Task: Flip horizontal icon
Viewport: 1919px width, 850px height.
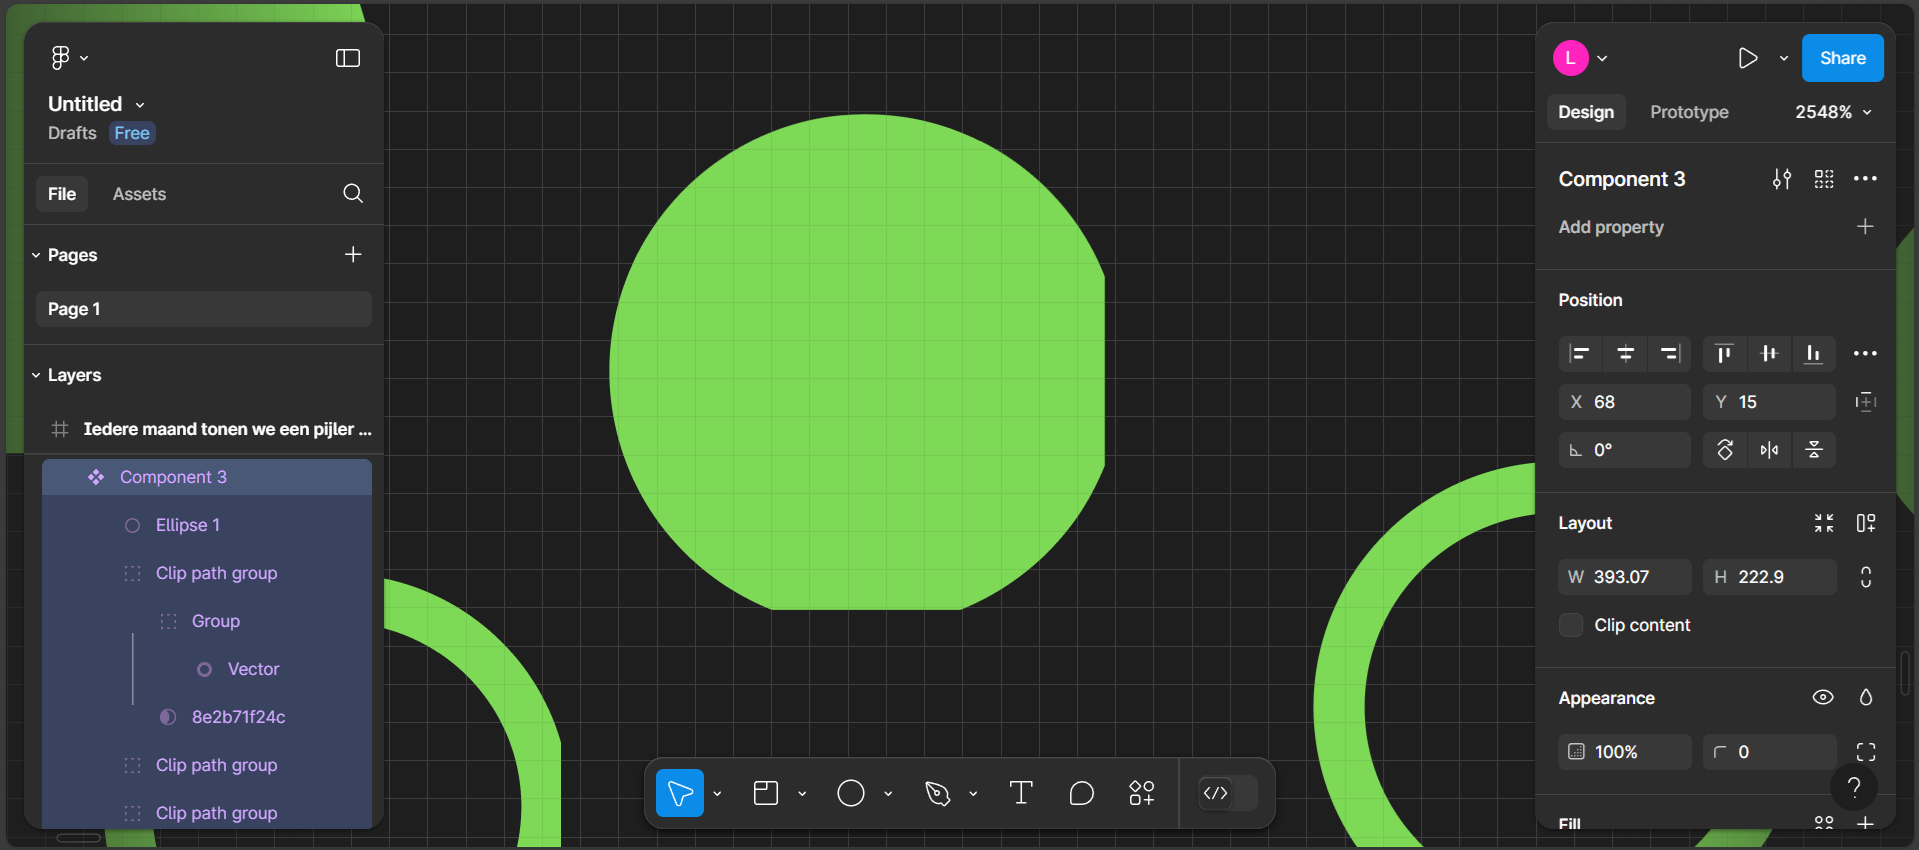Action: (1769, 450)
